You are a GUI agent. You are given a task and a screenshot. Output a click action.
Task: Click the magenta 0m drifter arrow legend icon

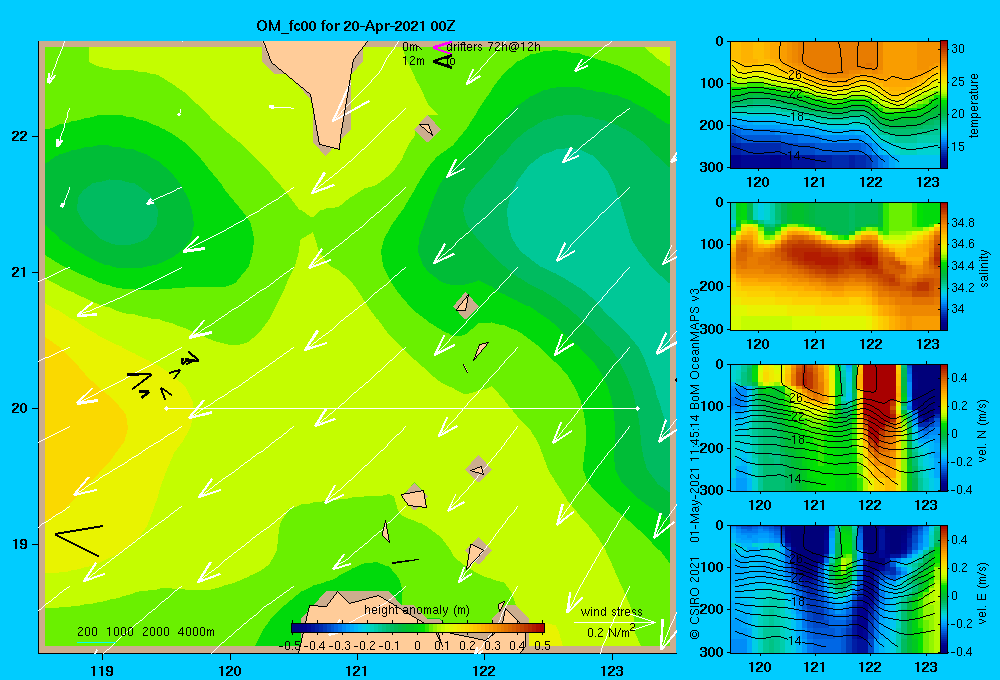[x=441, y=47]
